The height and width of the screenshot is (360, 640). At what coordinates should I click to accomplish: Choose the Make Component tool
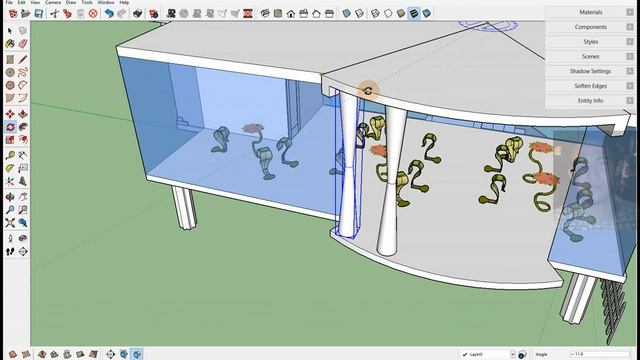pyautogui.click(x=23, y=31)
